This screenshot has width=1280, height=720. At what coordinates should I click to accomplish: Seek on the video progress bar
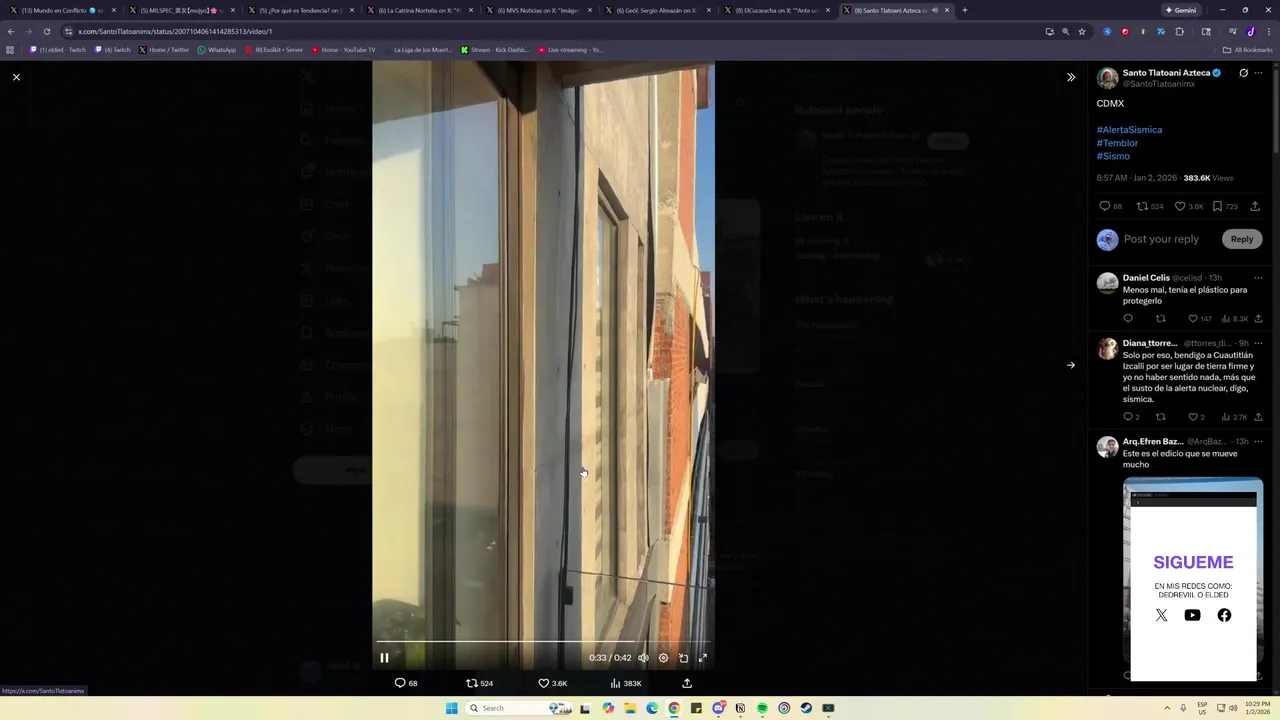543,642
